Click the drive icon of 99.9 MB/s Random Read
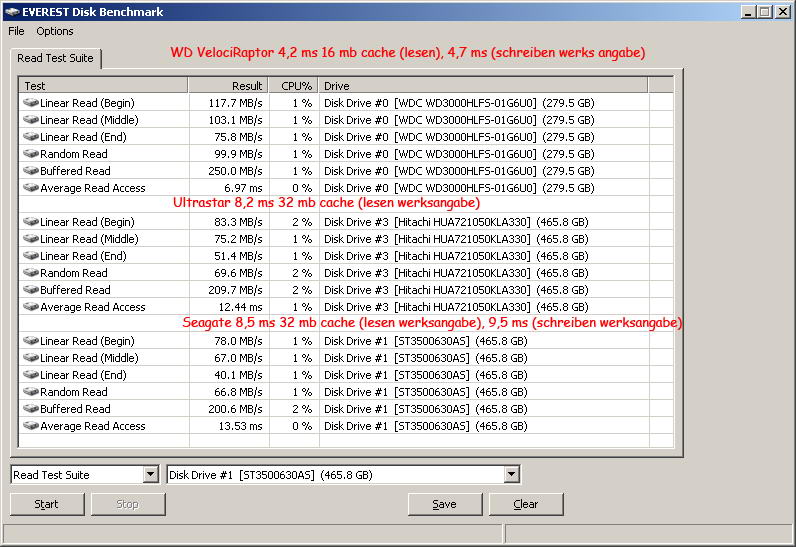This screenshot has width=796, height=547. (x=31, y=154)
